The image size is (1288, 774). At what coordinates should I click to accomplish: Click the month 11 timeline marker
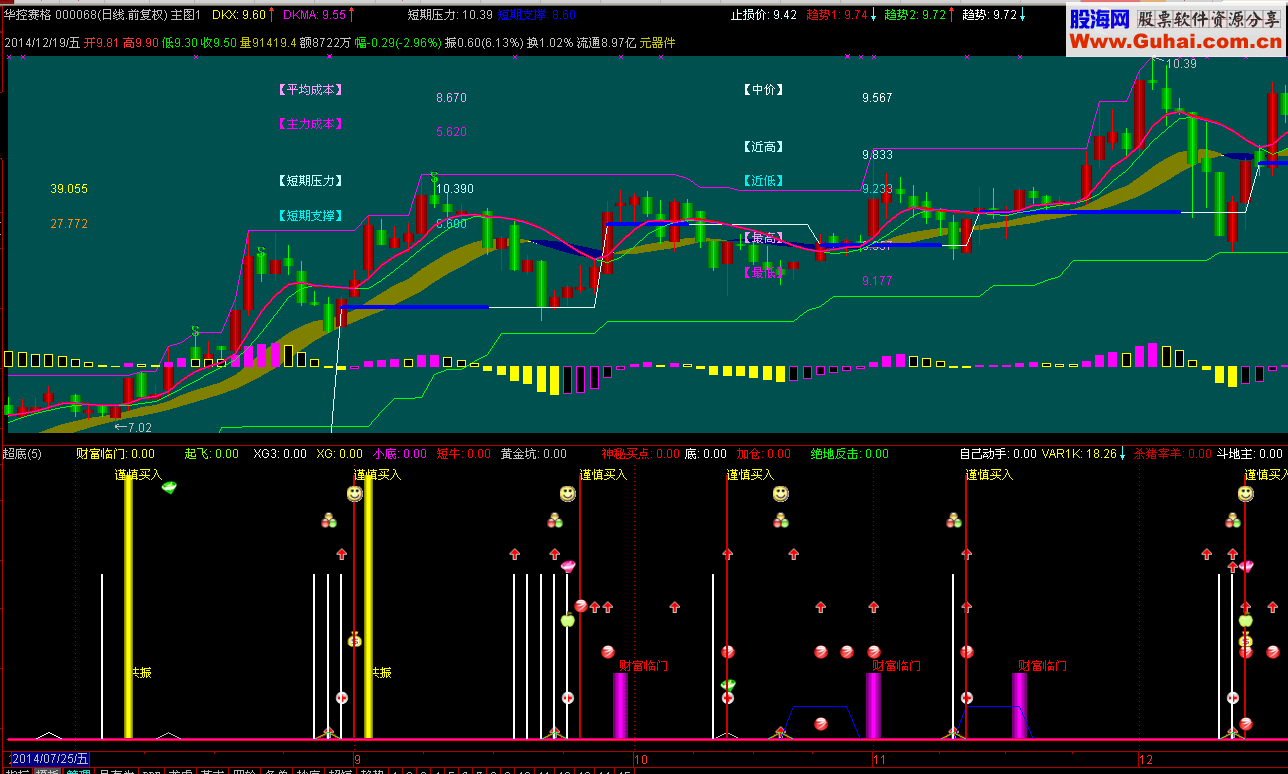click(x=880, y=759)
